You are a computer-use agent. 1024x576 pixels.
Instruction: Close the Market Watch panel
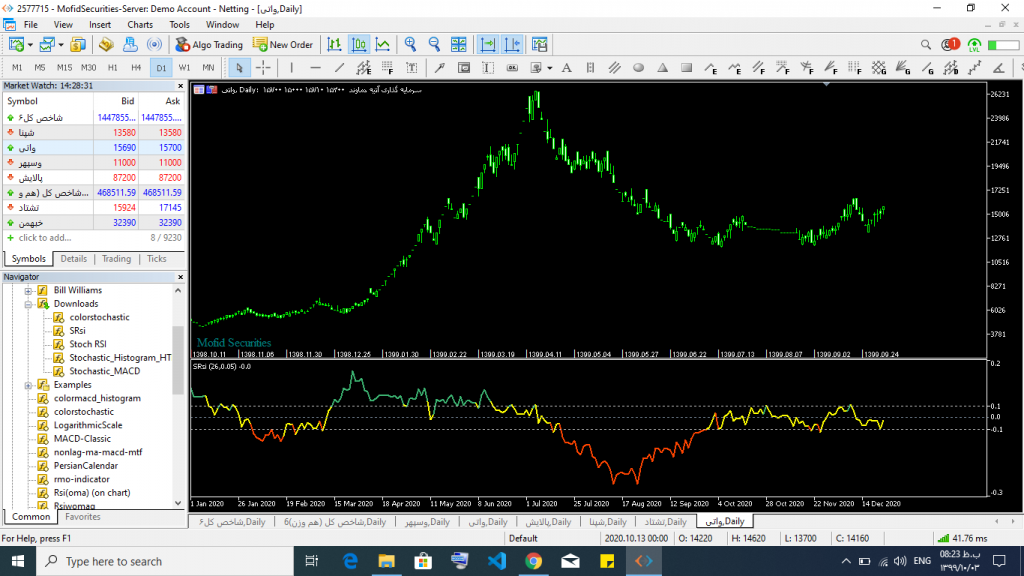pos(181,86)
